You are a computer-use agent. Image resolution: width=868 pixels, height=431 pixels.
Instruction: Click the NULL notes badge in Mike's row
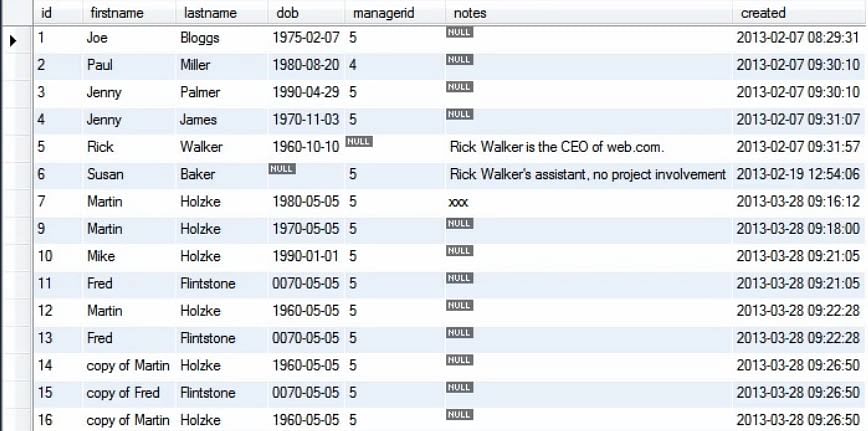click(x=459, y=251)
